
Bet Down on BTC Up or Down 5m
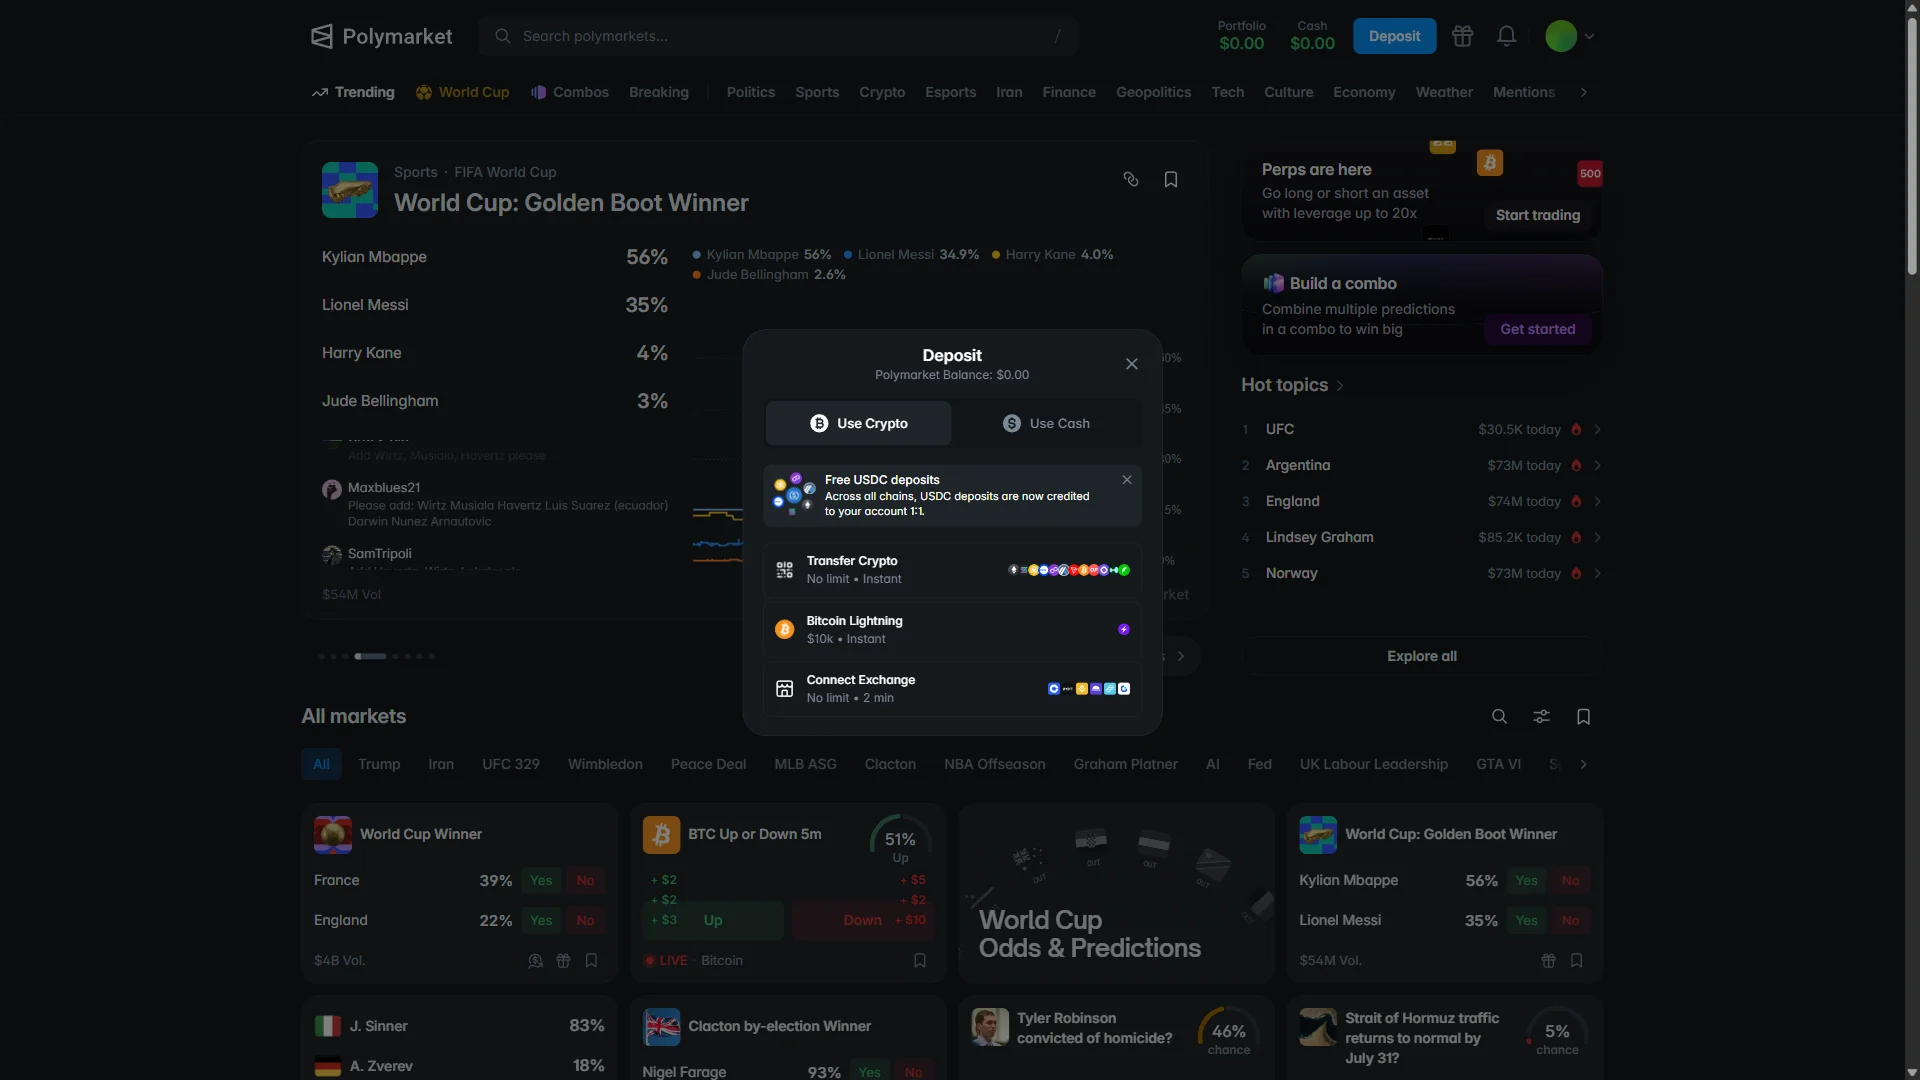coord(862,920)
